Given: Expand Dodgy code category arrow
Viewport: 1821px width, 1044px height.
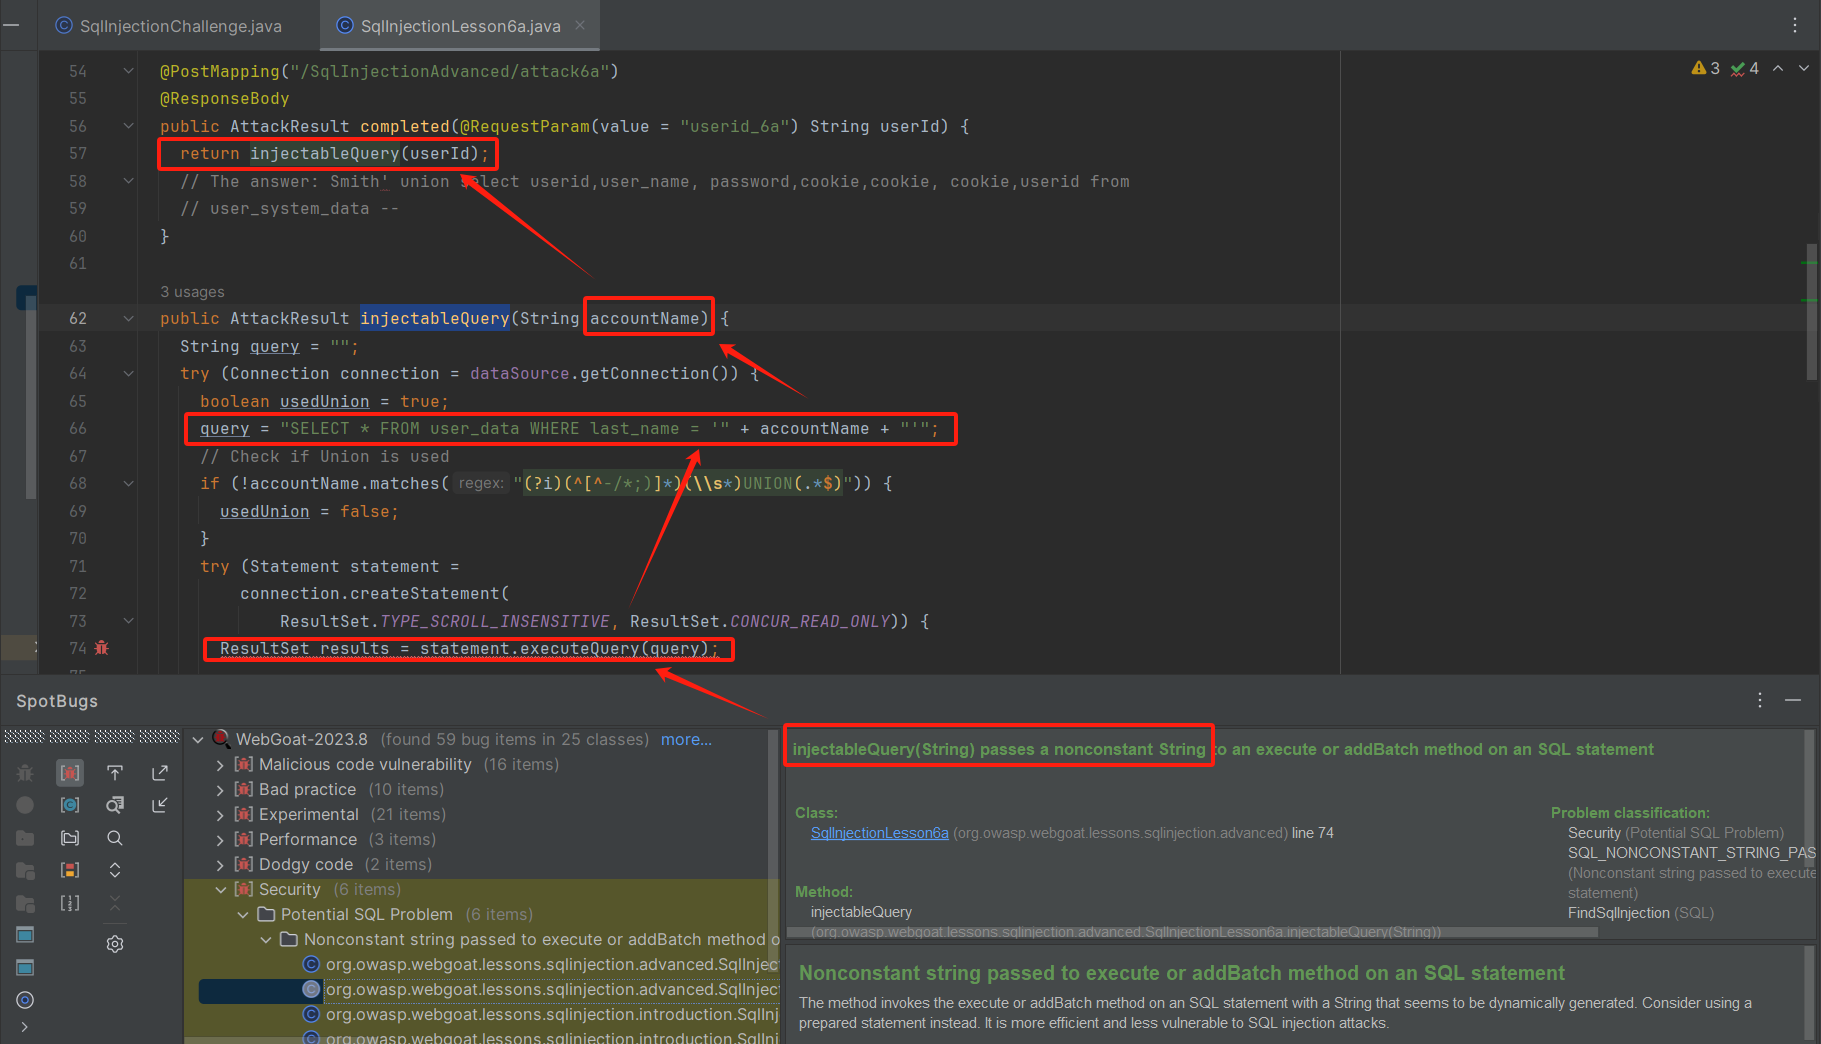Looking at the screenshot, I should pyautogui.click(x=220, y=864).
